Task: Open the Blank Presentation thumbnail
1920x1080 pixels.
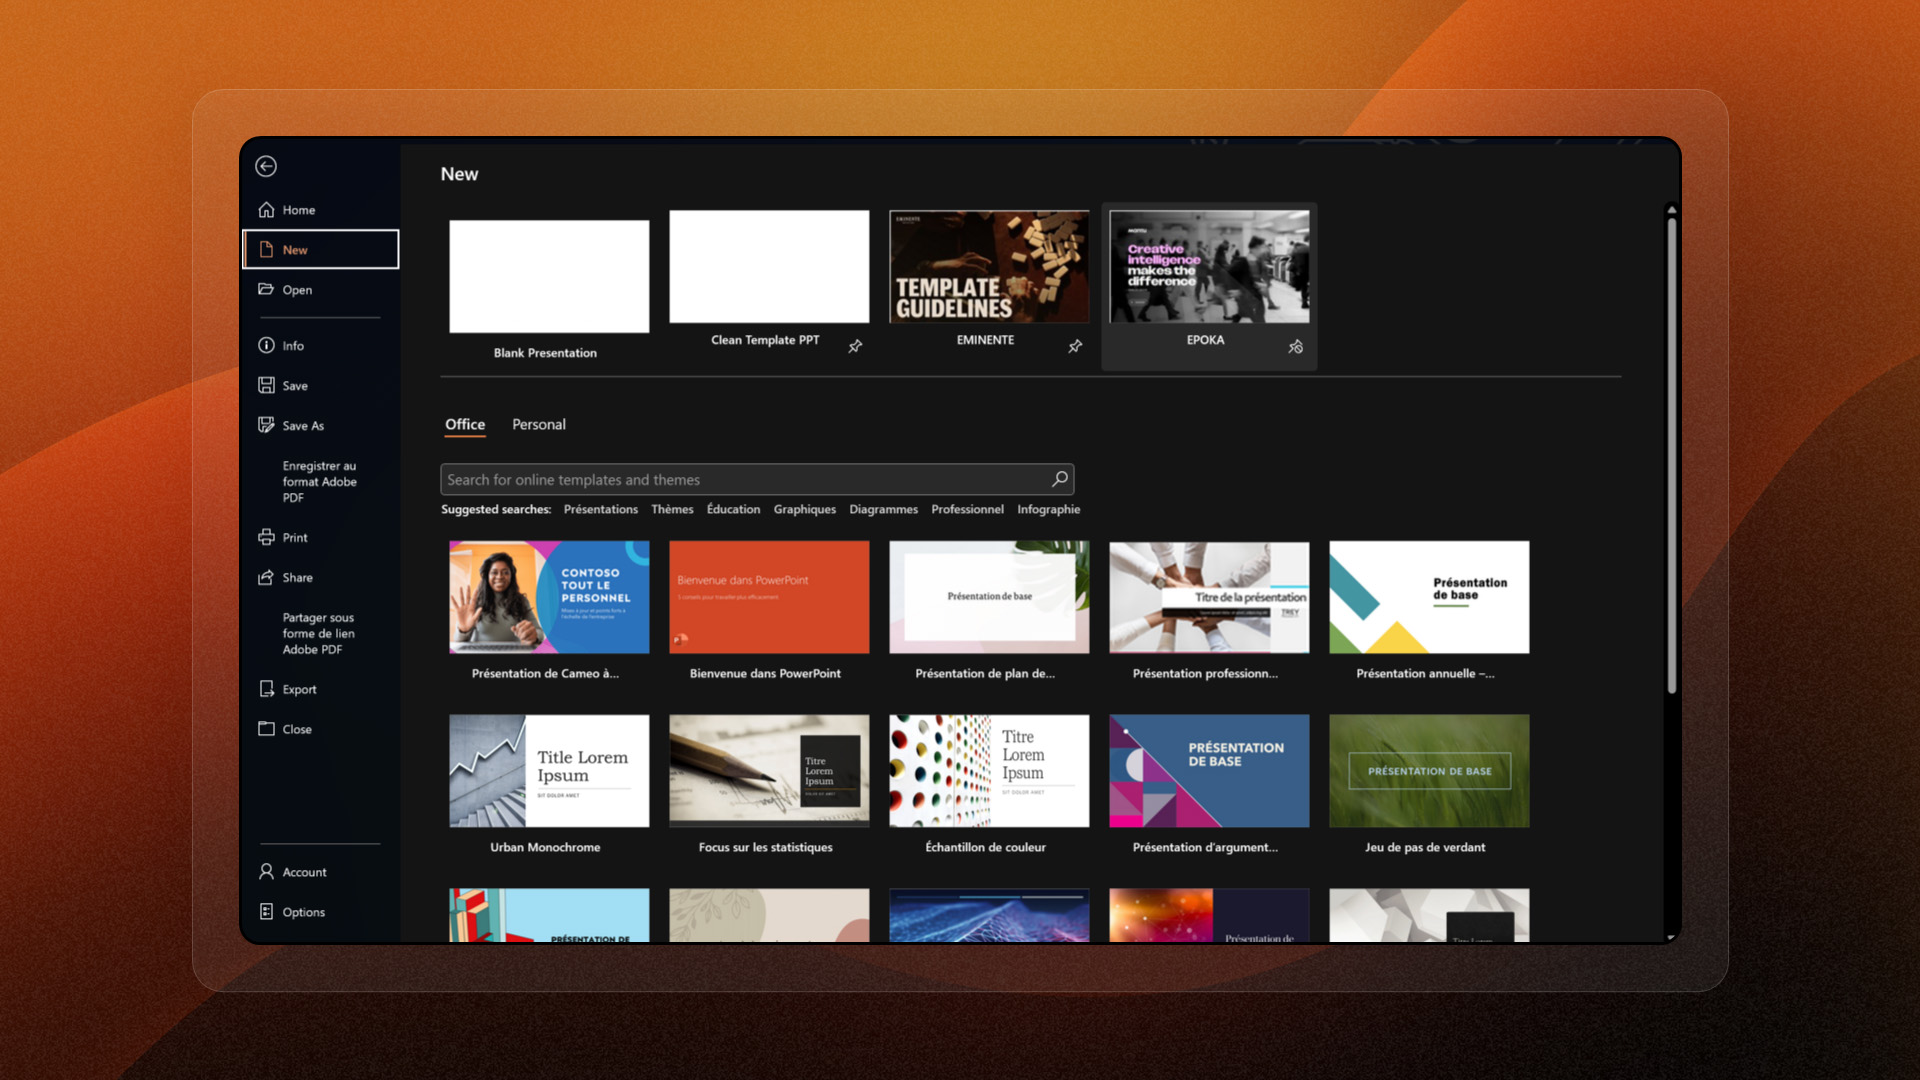Action: (x=549, y=277)
